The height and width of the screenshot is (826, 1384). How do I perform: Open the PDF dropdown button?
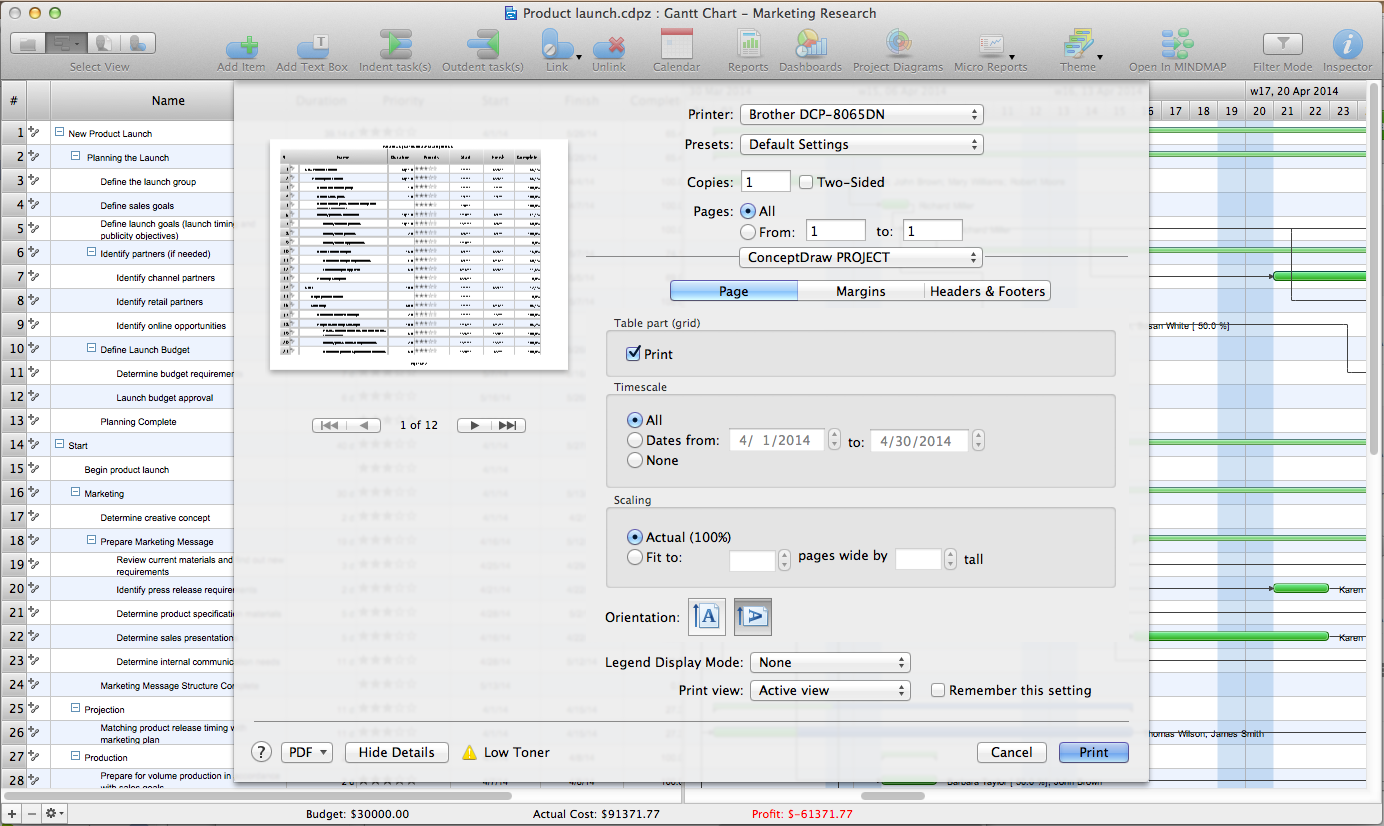coord(308,752)
